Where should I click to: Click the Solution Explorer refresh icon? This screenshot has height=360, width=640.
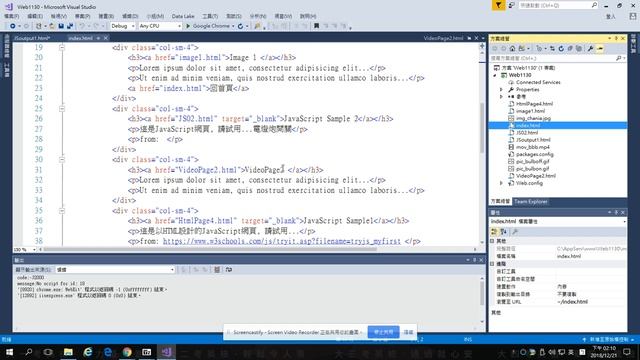561,49
